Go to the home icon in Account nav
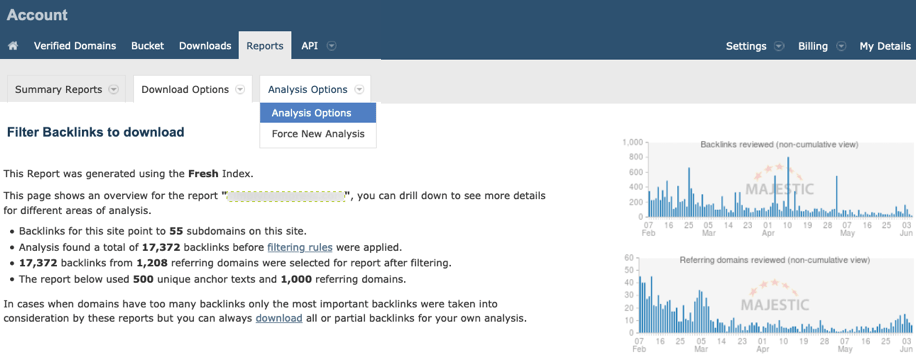 [13, 46]
